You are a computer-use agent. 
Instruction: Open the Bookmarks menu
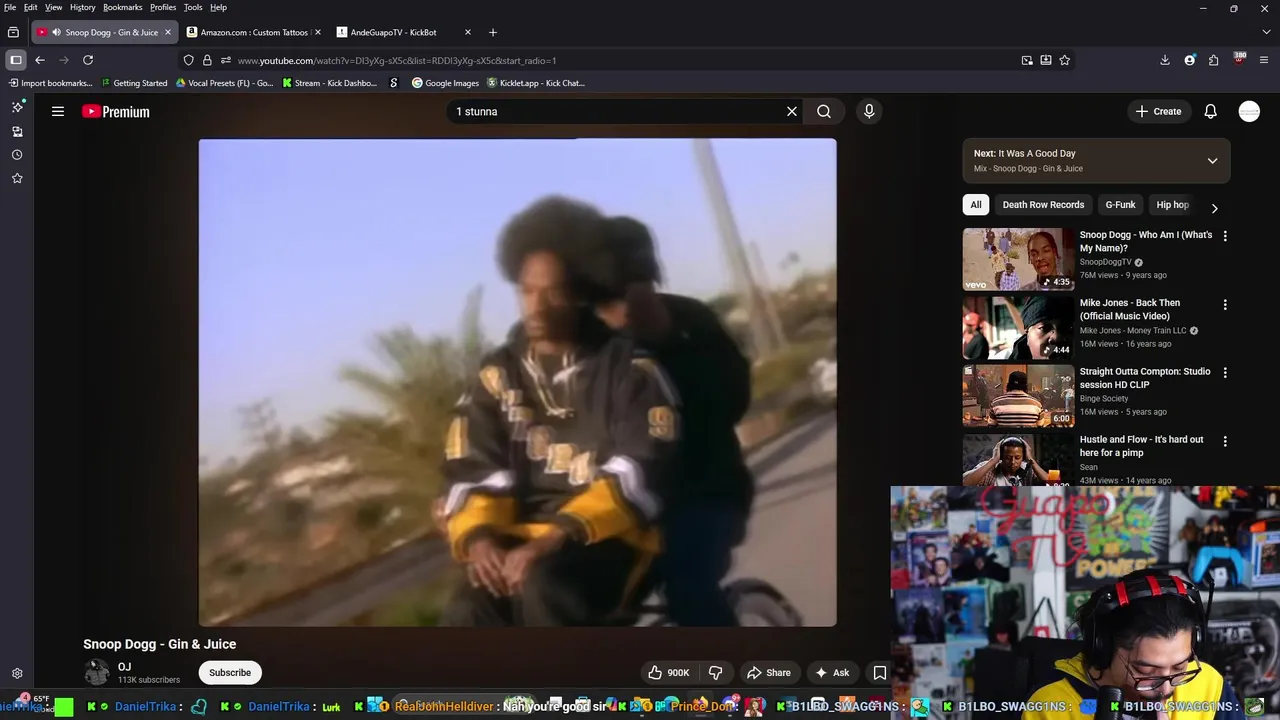[x=123, y=7]
